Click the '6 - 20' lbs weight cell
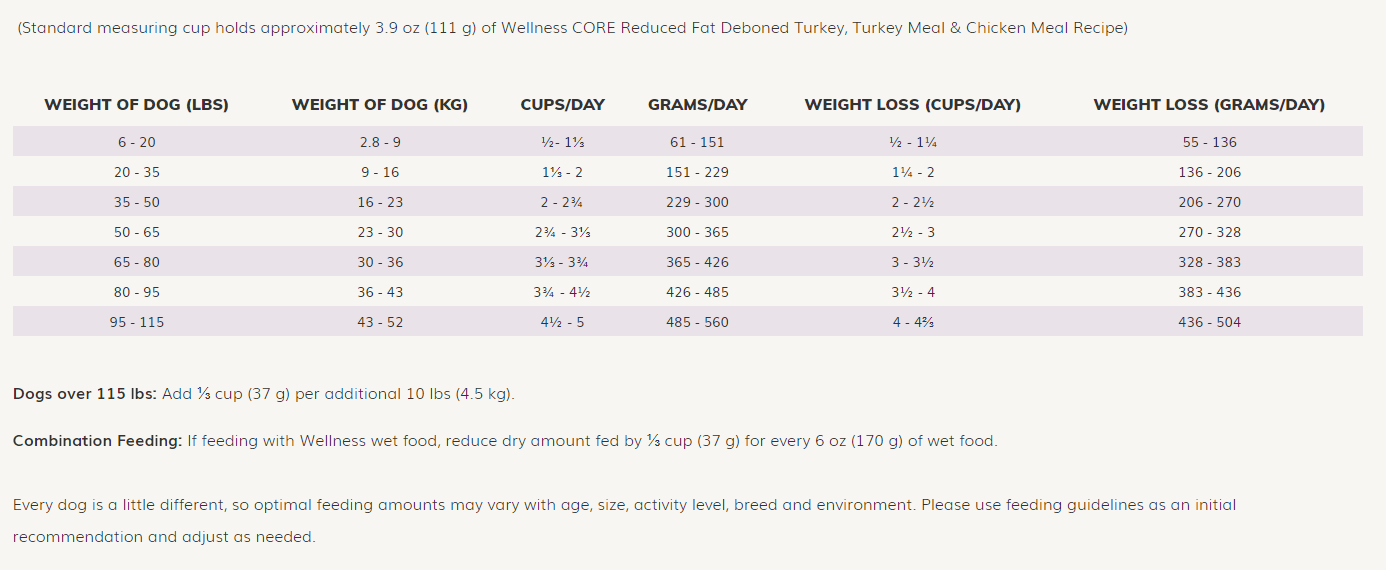1386x570 pixels. pos(137,142)
